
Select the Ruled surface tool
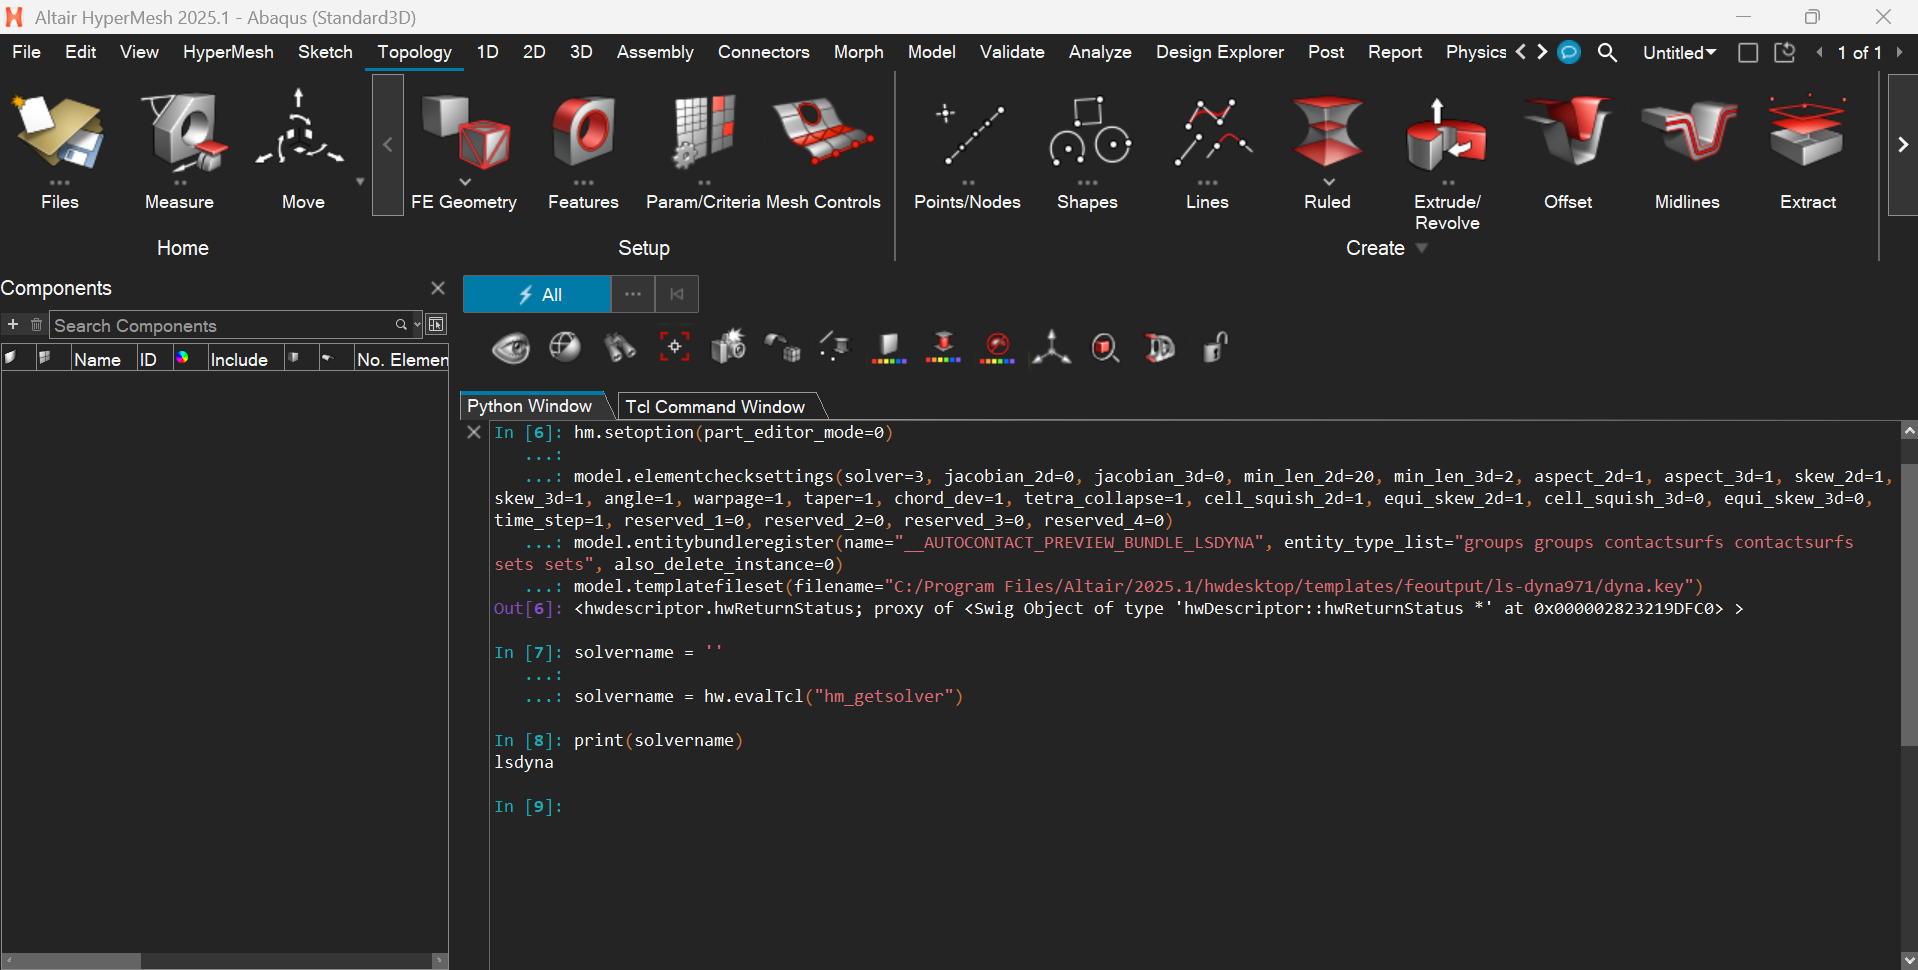[x=1327, y=150]
